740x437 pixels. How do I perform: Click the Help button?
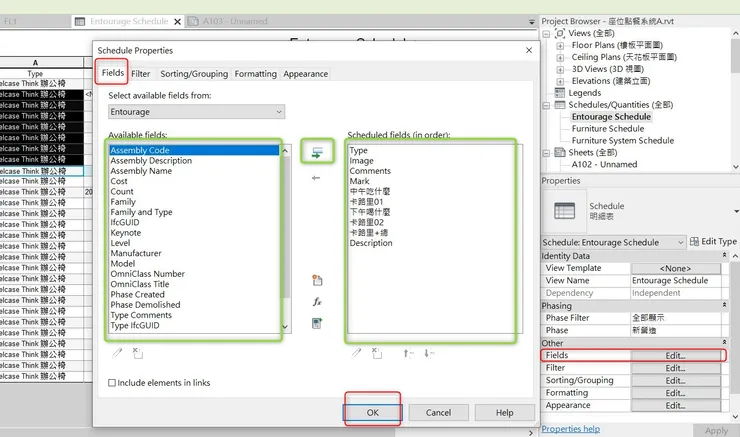click(x=505, y=412)
